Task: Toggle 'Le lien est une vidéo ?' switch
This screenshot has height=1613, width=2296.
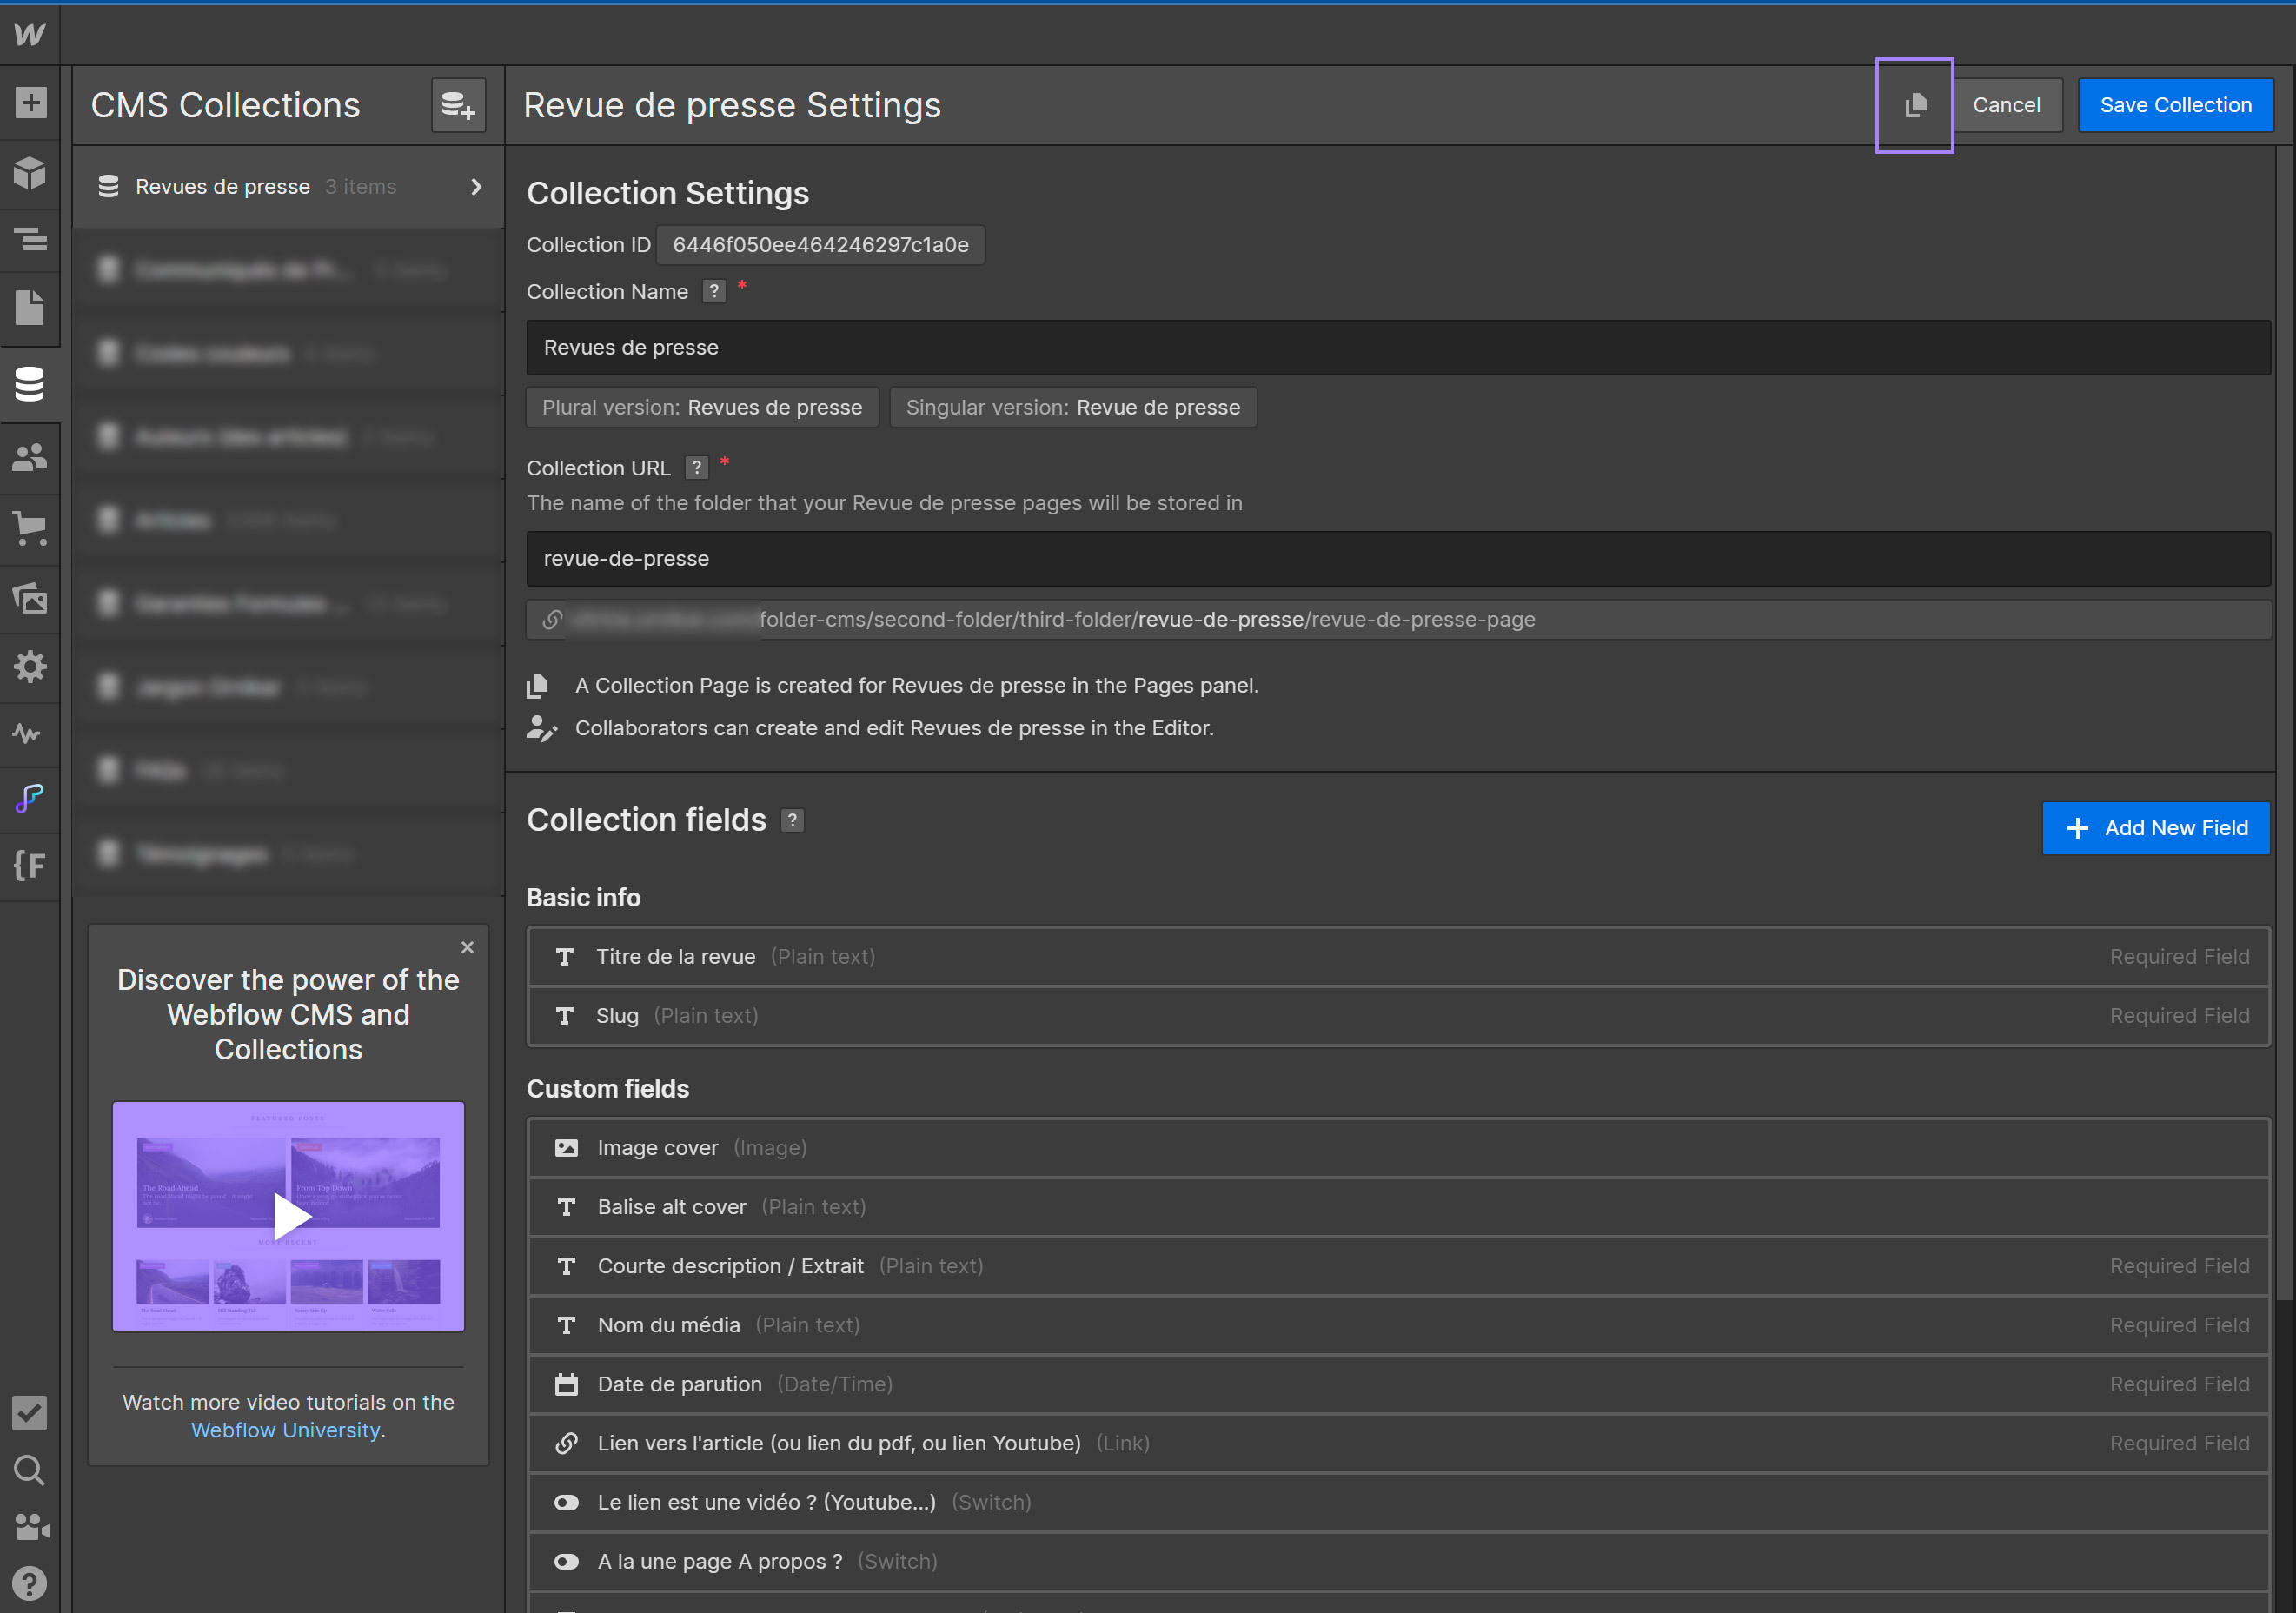Action: [x=566, y=1502]
